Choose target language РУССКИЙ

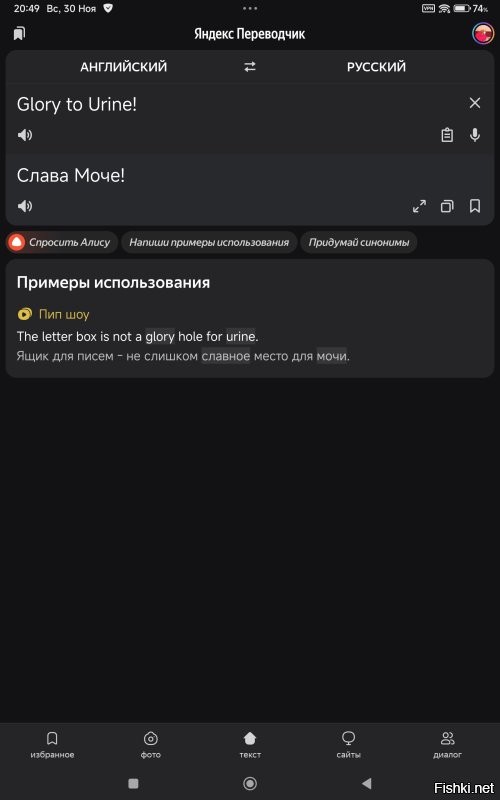tap(377, 67)
